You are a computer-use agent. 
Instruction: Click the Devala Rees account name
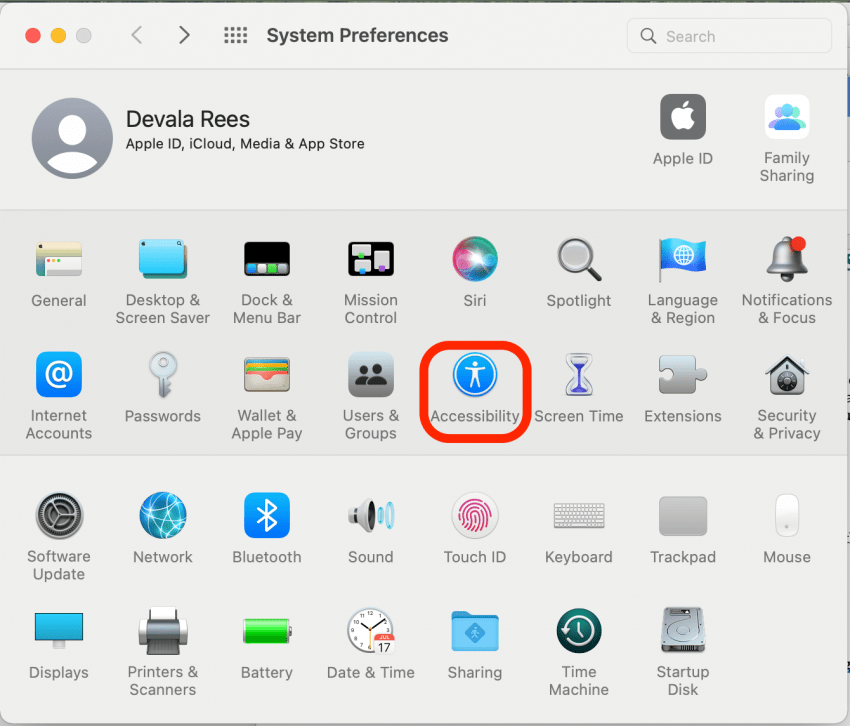coord(188,119)
